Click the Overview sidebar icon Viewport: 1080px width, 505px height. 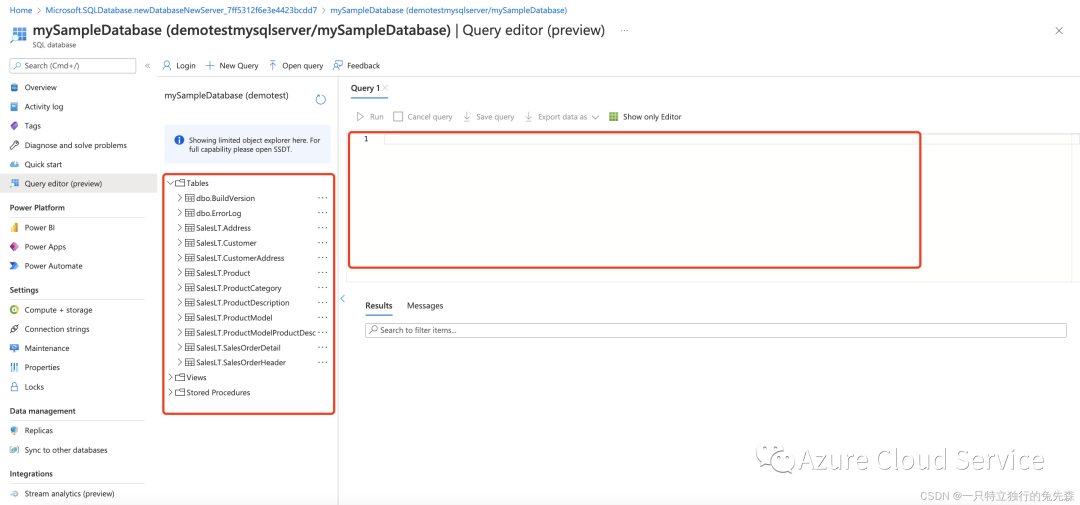[x=14, y=87]
